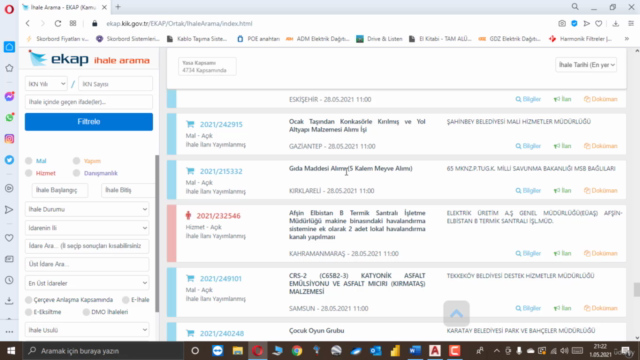Select the Danışmanlık radio option
Screen dimensions: 640x360
[x=76, y=173]
